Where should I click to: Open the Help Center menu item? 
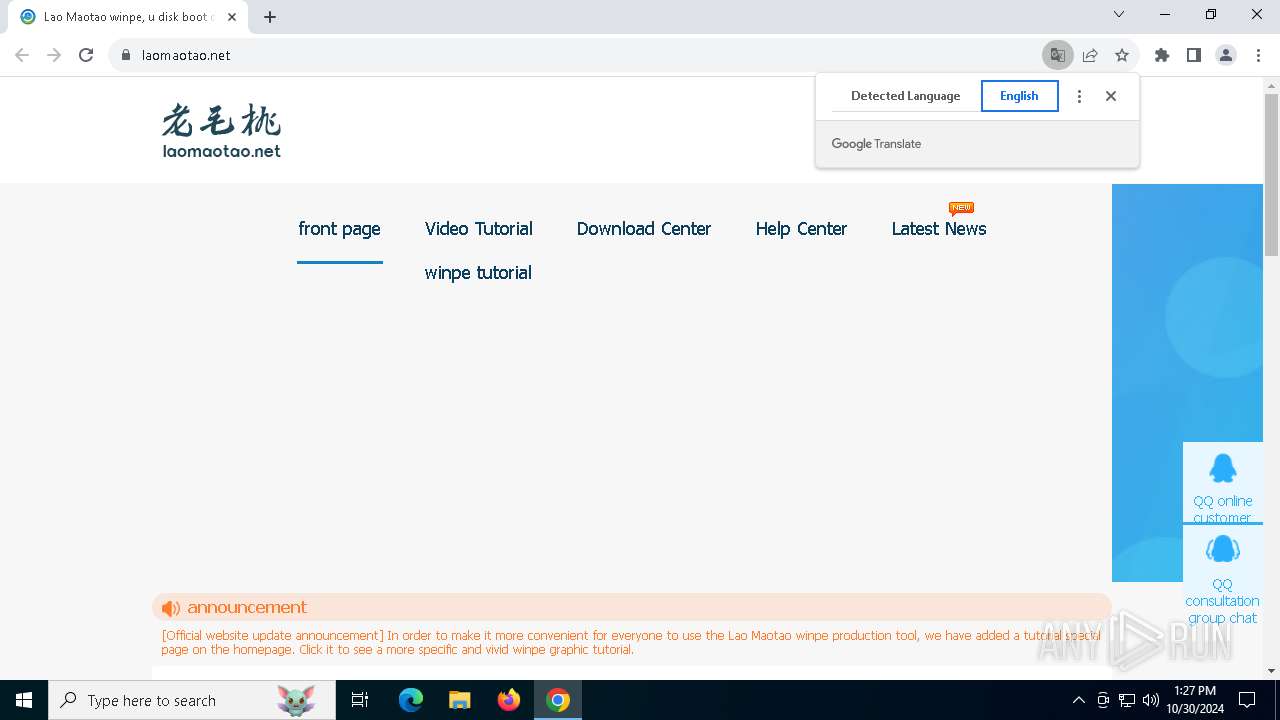(801, 229)
